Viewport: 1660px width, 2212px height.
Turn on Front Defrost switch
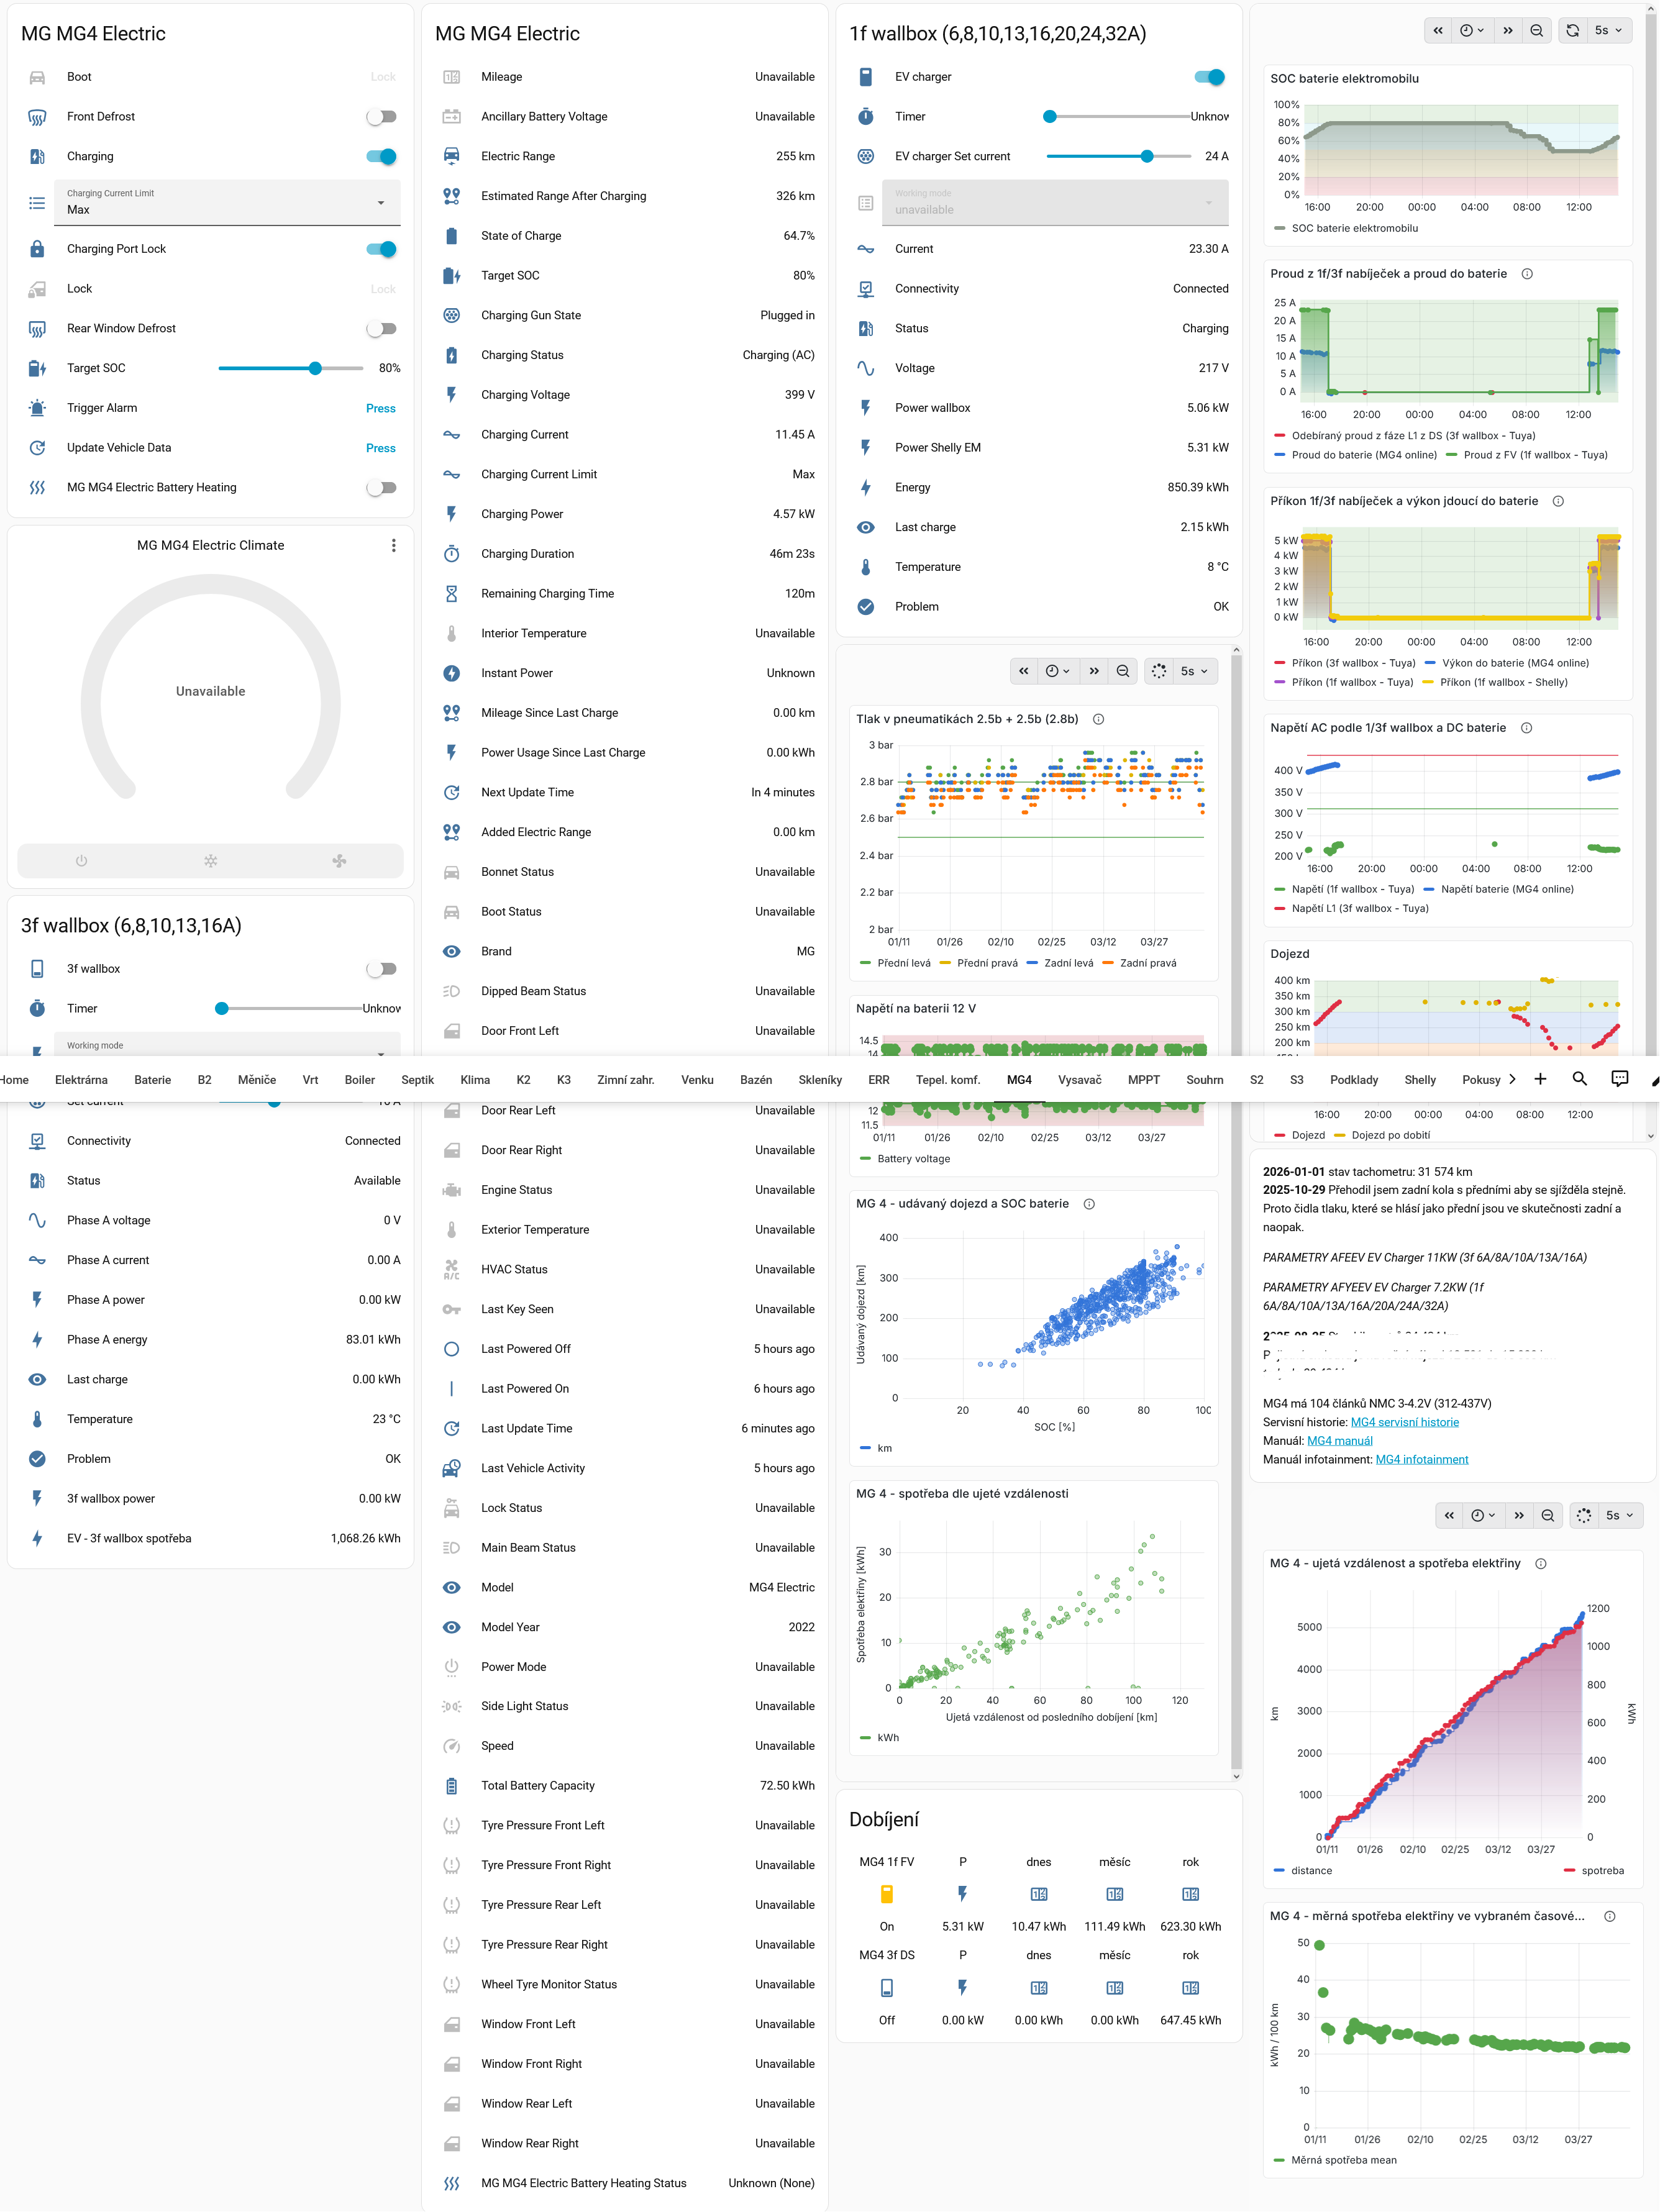pyautogui.click(x=381, y=117)
